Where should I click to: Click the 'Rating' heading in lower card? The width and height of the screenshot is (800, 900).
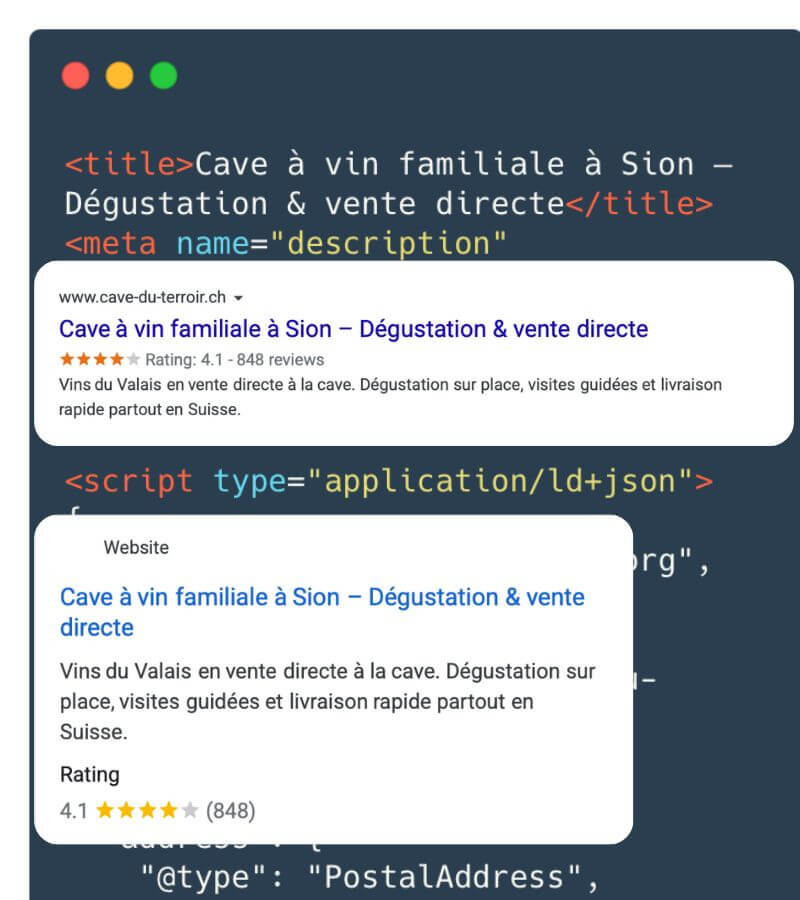(90, 774)
